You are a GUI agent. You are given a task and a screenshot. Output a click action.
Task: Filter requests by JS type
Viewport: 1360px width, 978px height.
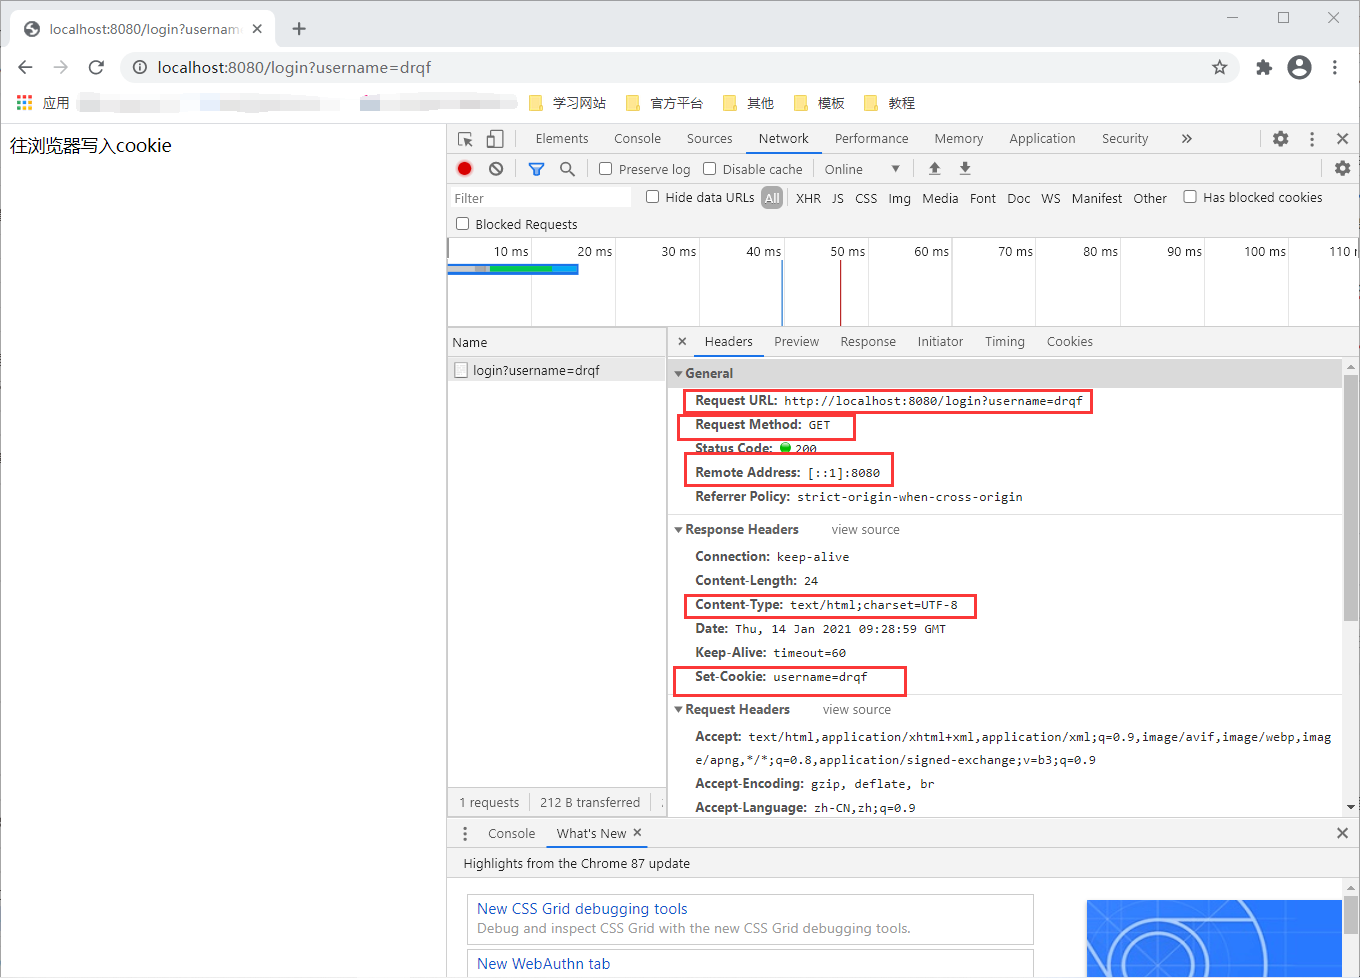point(838,198)
